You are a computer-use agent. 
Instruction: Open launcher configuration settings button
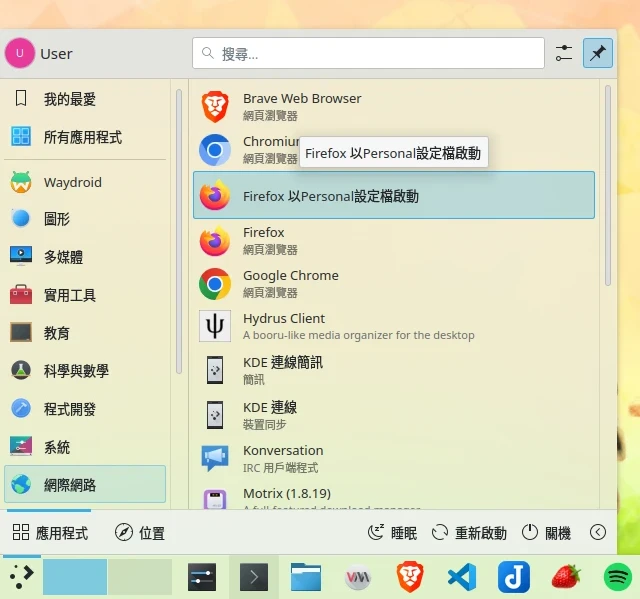point(564,53)
